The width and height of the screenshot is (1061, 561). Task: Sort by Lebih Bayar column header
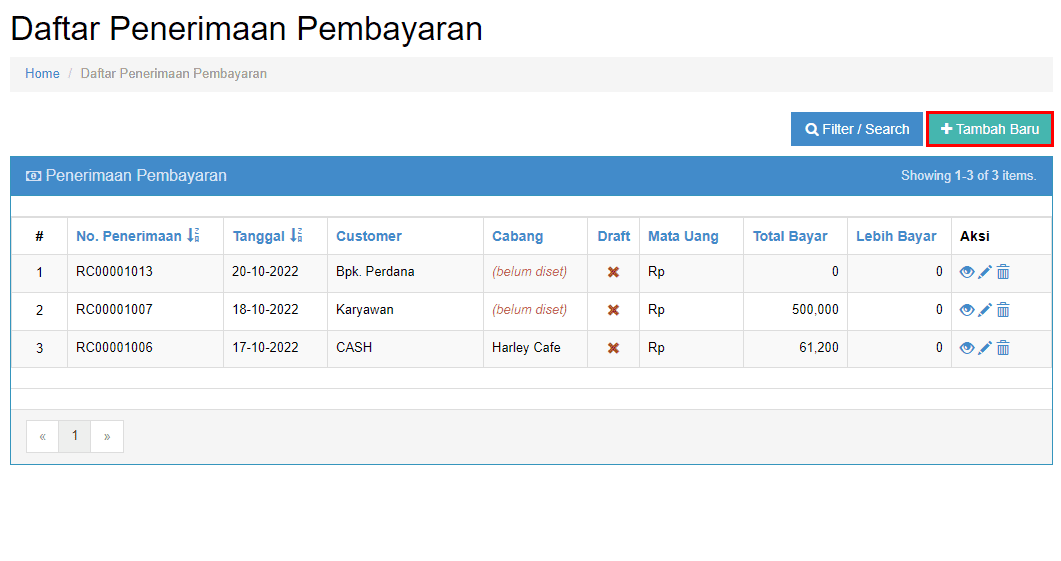point(897,236)
